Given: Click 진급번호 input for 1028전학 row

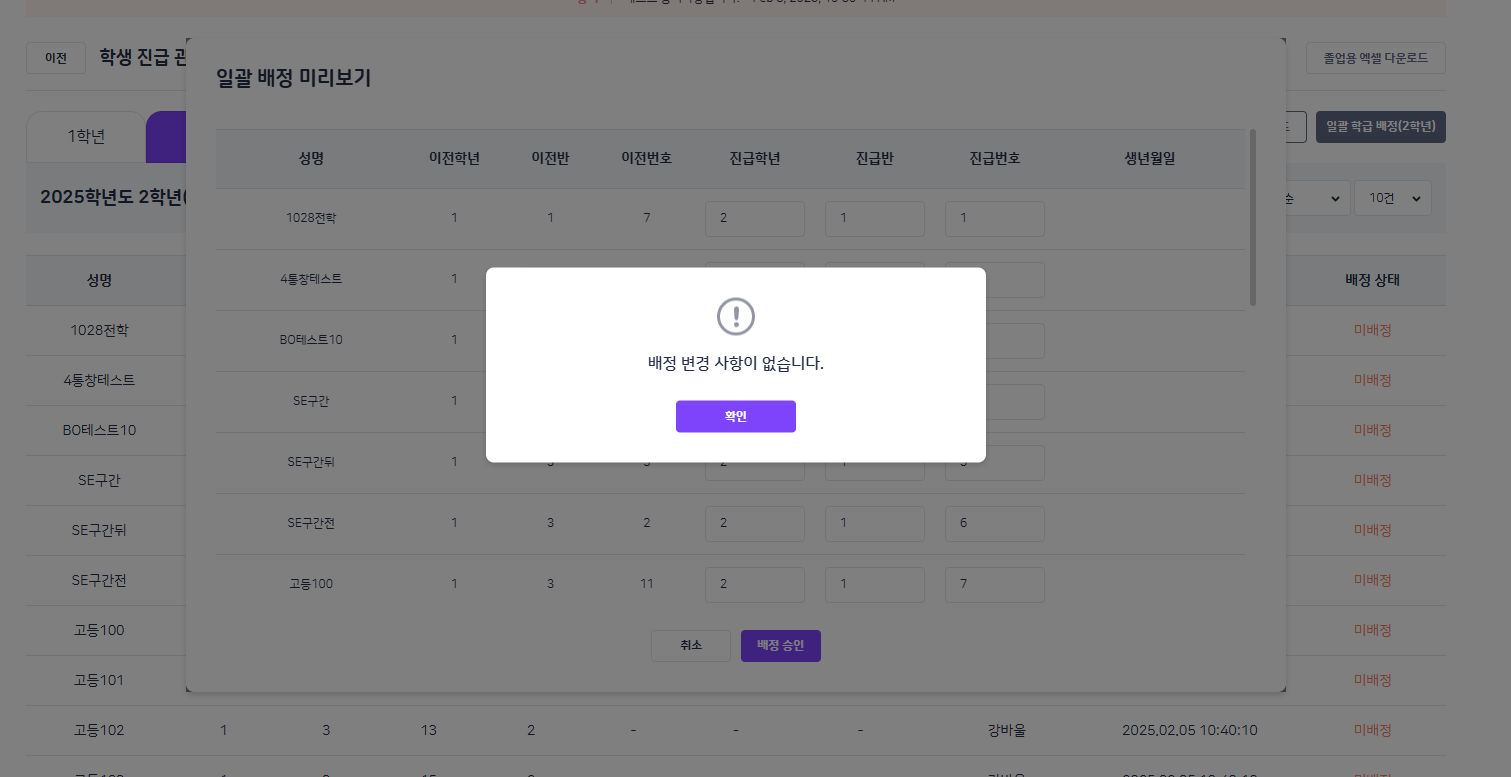Looking at the screenshot, I should click(x=994, y=219).
